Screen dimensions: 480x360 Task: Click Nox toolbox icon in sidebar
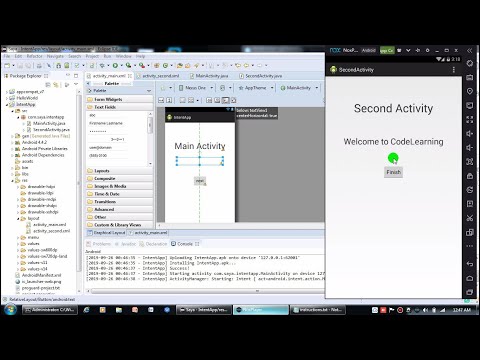tap(470, 176)
